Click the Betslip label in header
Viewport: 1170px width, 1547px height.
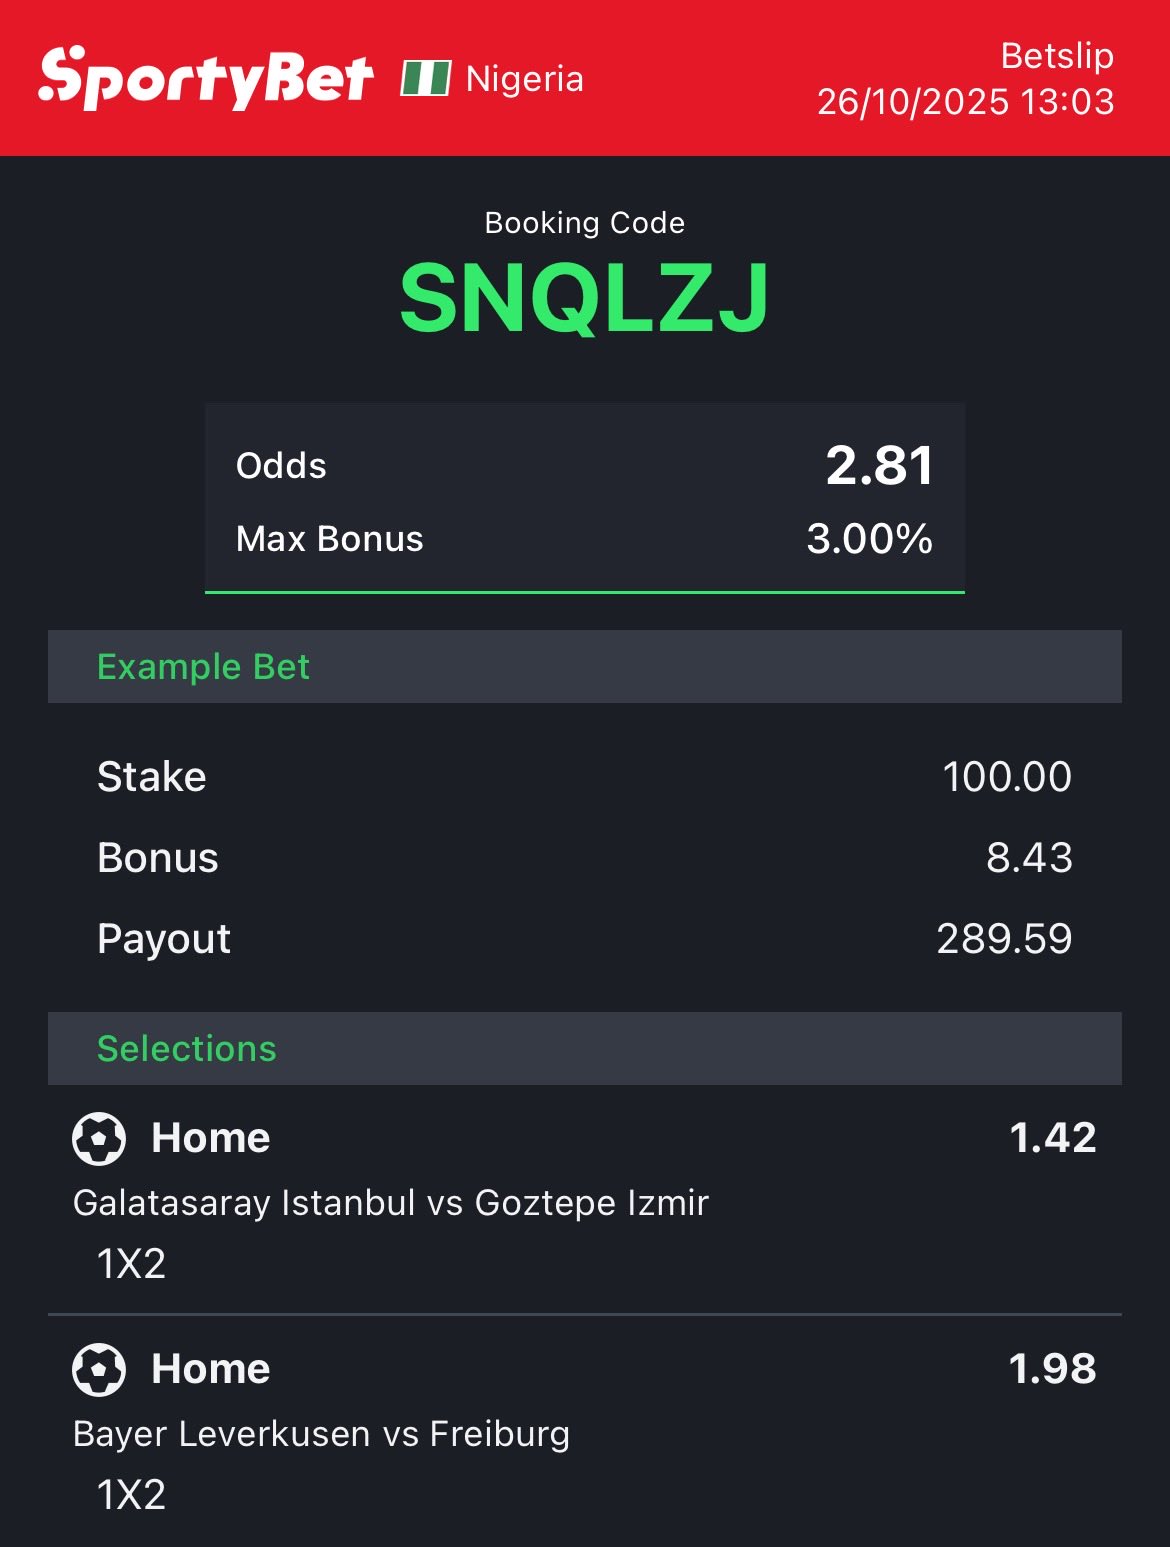coord(1057,56)
